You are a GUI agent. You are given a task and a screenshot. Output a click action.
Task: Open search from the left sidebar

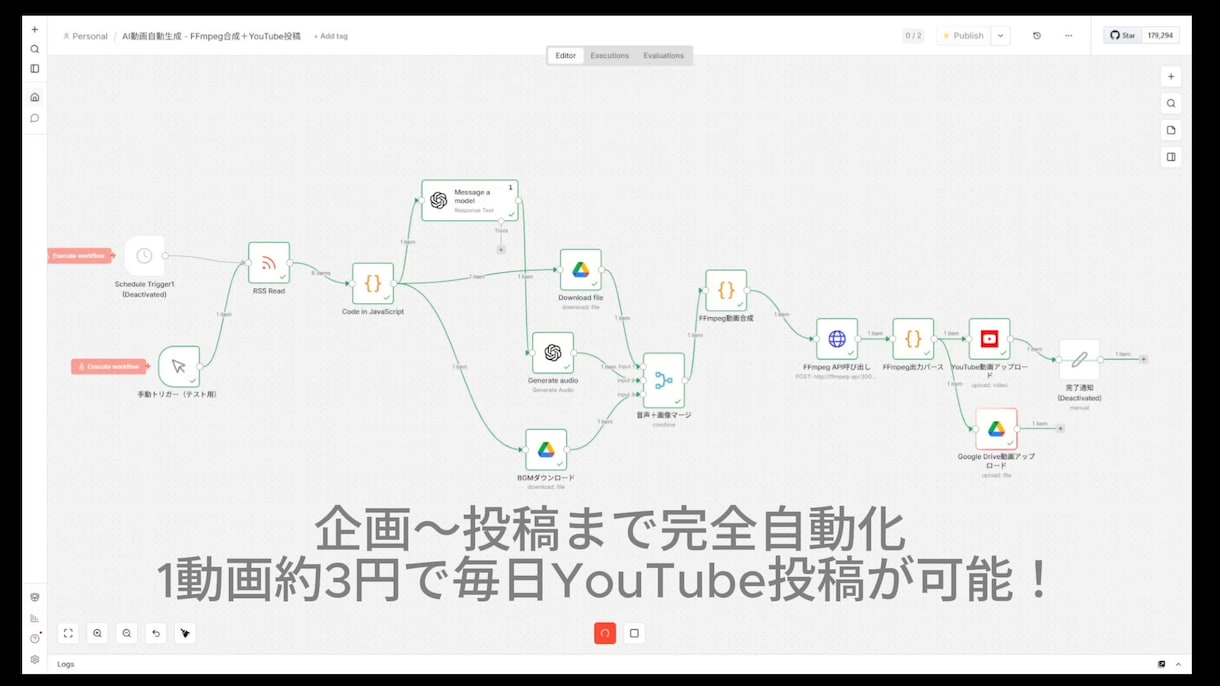tap(35, 49)
